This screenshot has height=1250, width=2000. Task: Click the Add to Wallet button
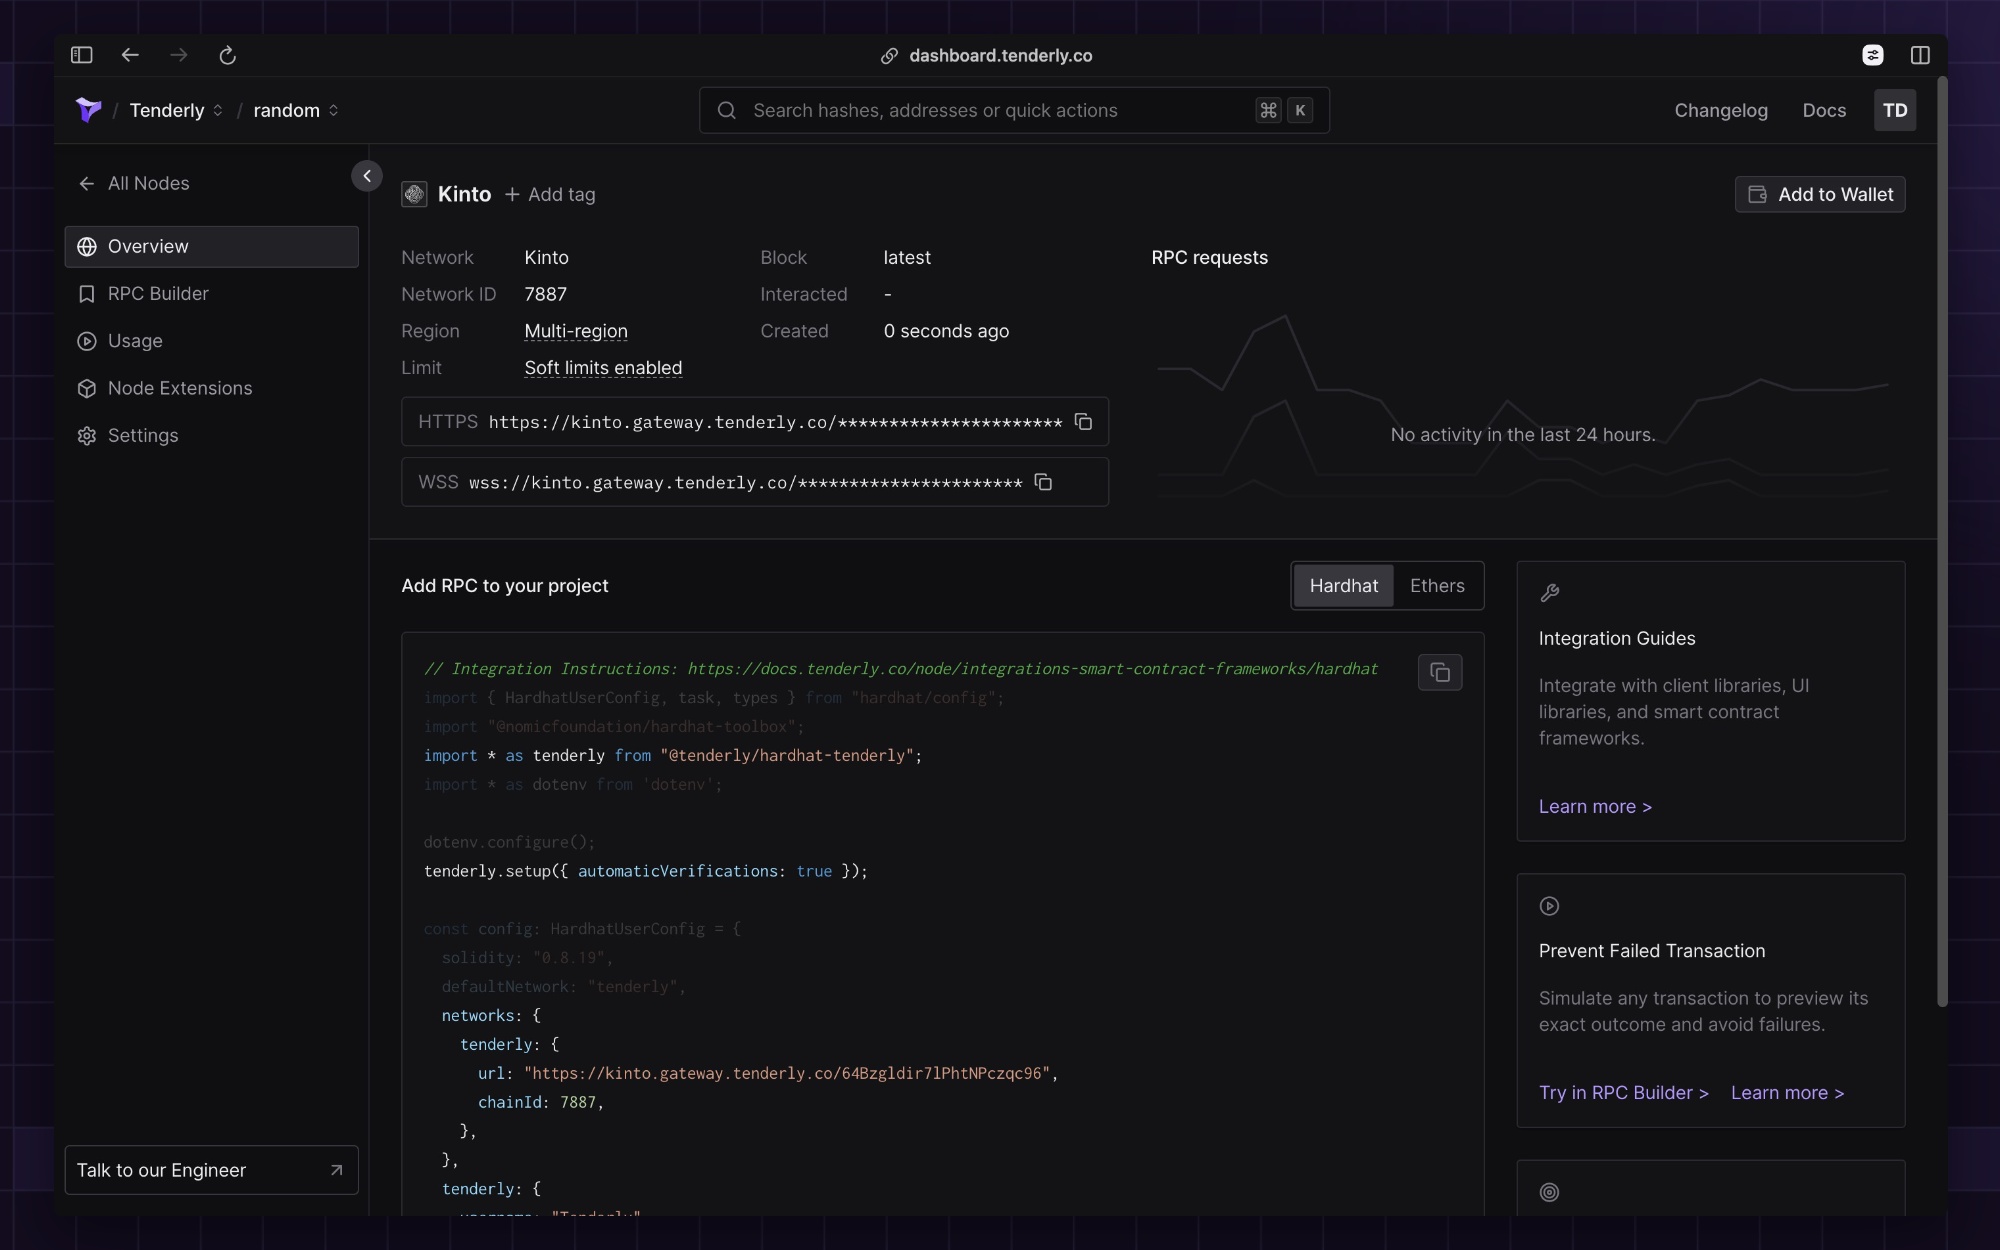(1820, 194)
